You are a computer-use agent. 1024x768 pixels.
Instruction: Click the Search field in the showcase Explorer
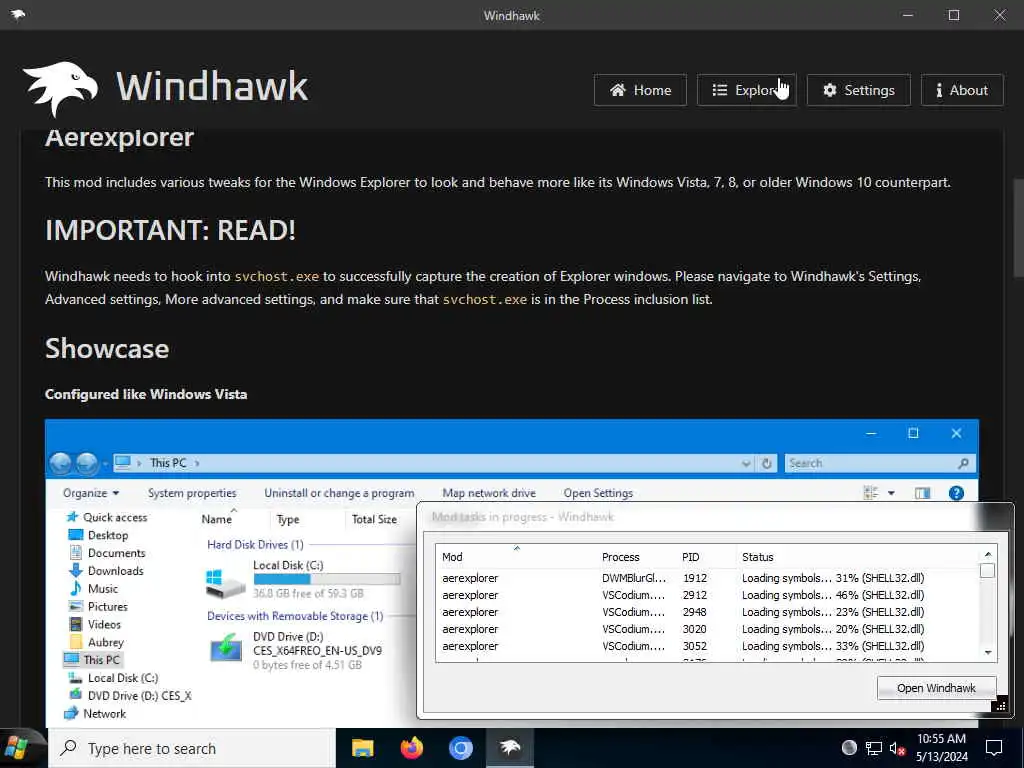(880, 463)
